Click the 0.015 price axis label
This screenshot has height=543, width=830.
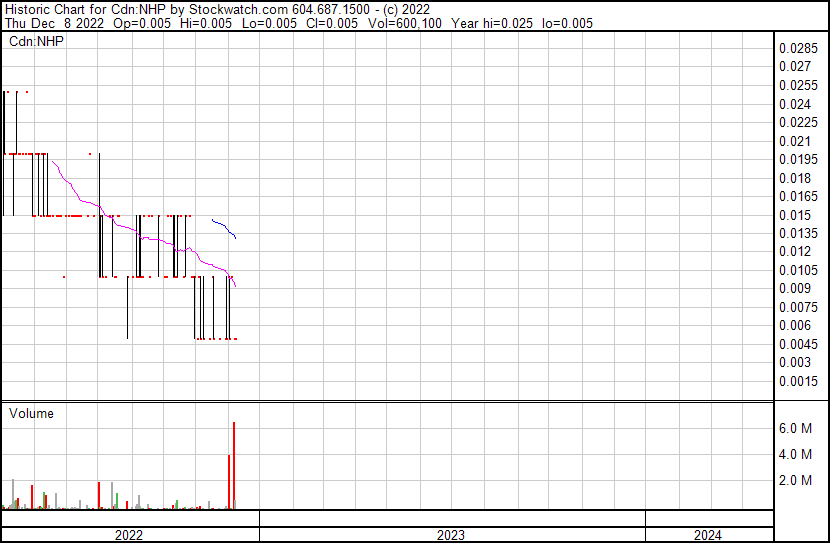coord(795,215)
